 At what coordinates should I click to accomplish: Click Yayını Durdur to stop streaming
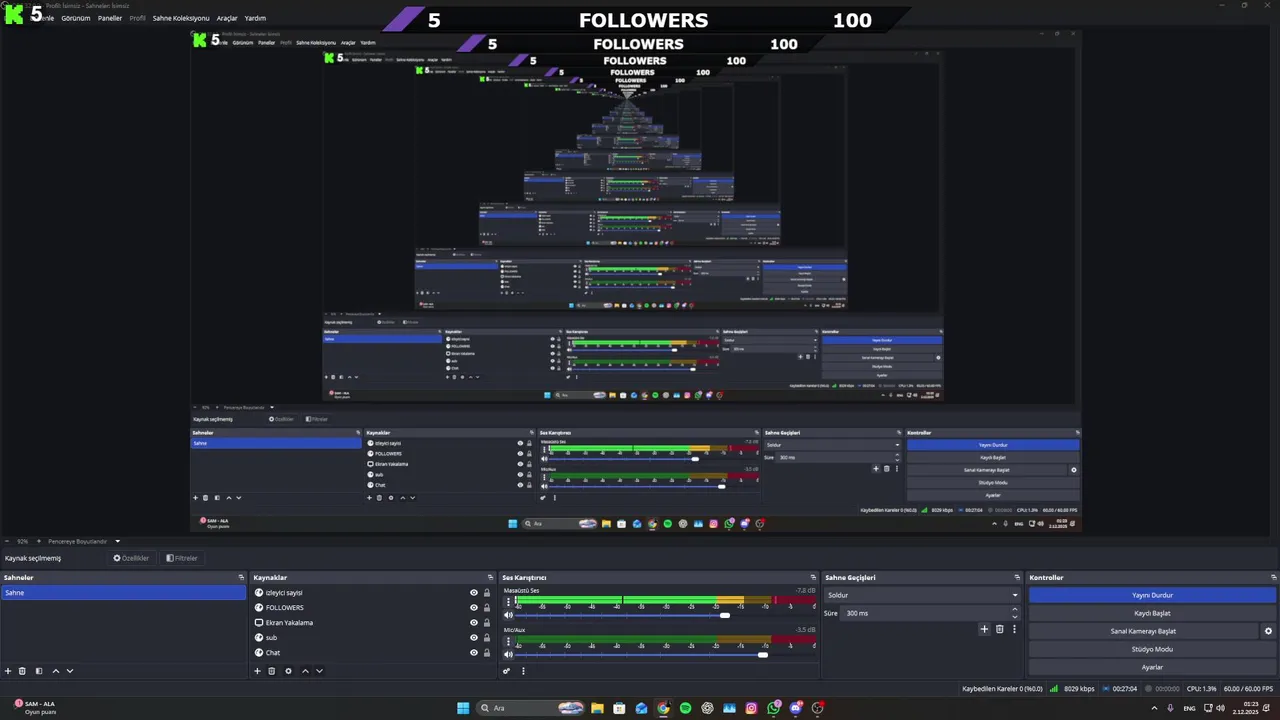click(1152, 595)
